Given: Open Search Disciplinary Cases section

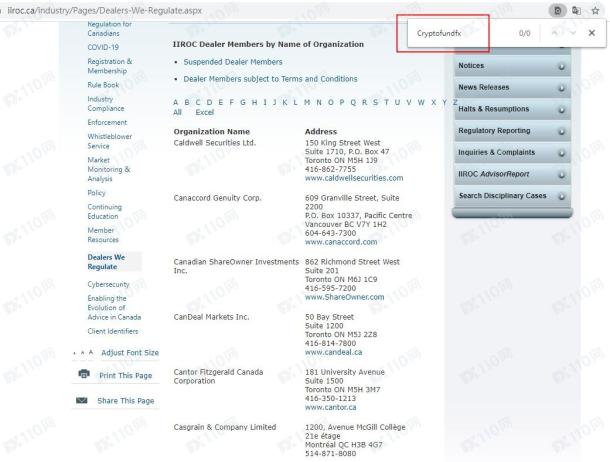Looking at the screenshot, I should 502,196.
